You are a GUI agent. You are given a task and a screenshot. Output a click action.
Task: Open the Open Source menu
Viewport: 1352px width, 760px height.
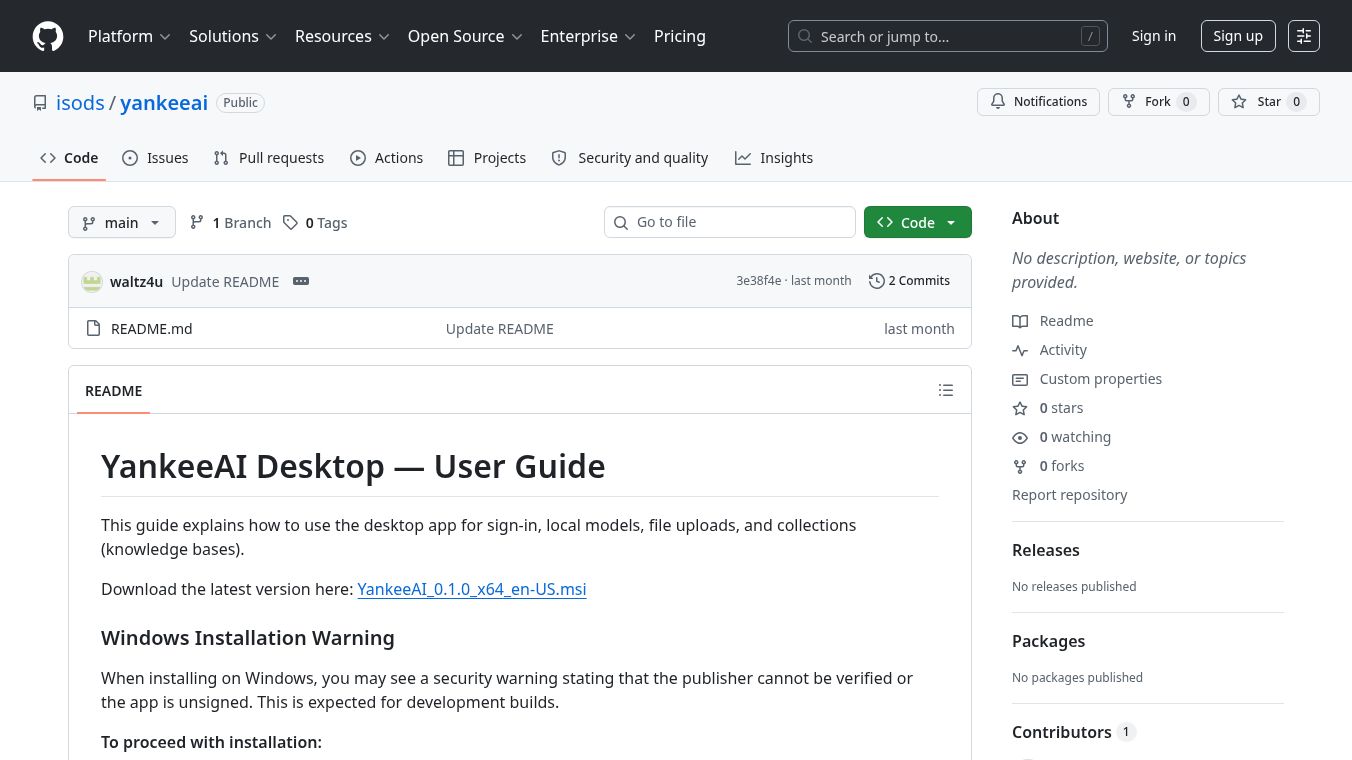[x=465, y=36]
